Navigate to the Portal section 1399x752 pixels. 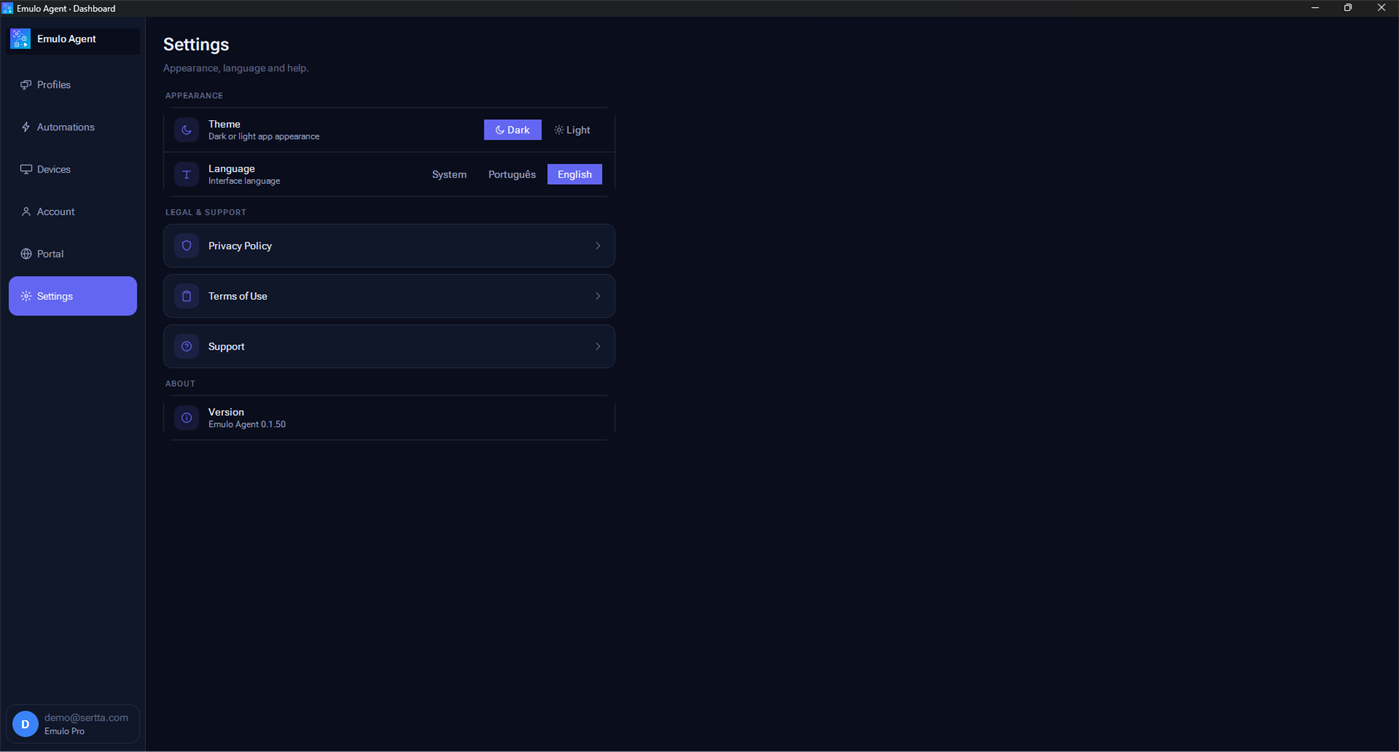pos(73,254)
